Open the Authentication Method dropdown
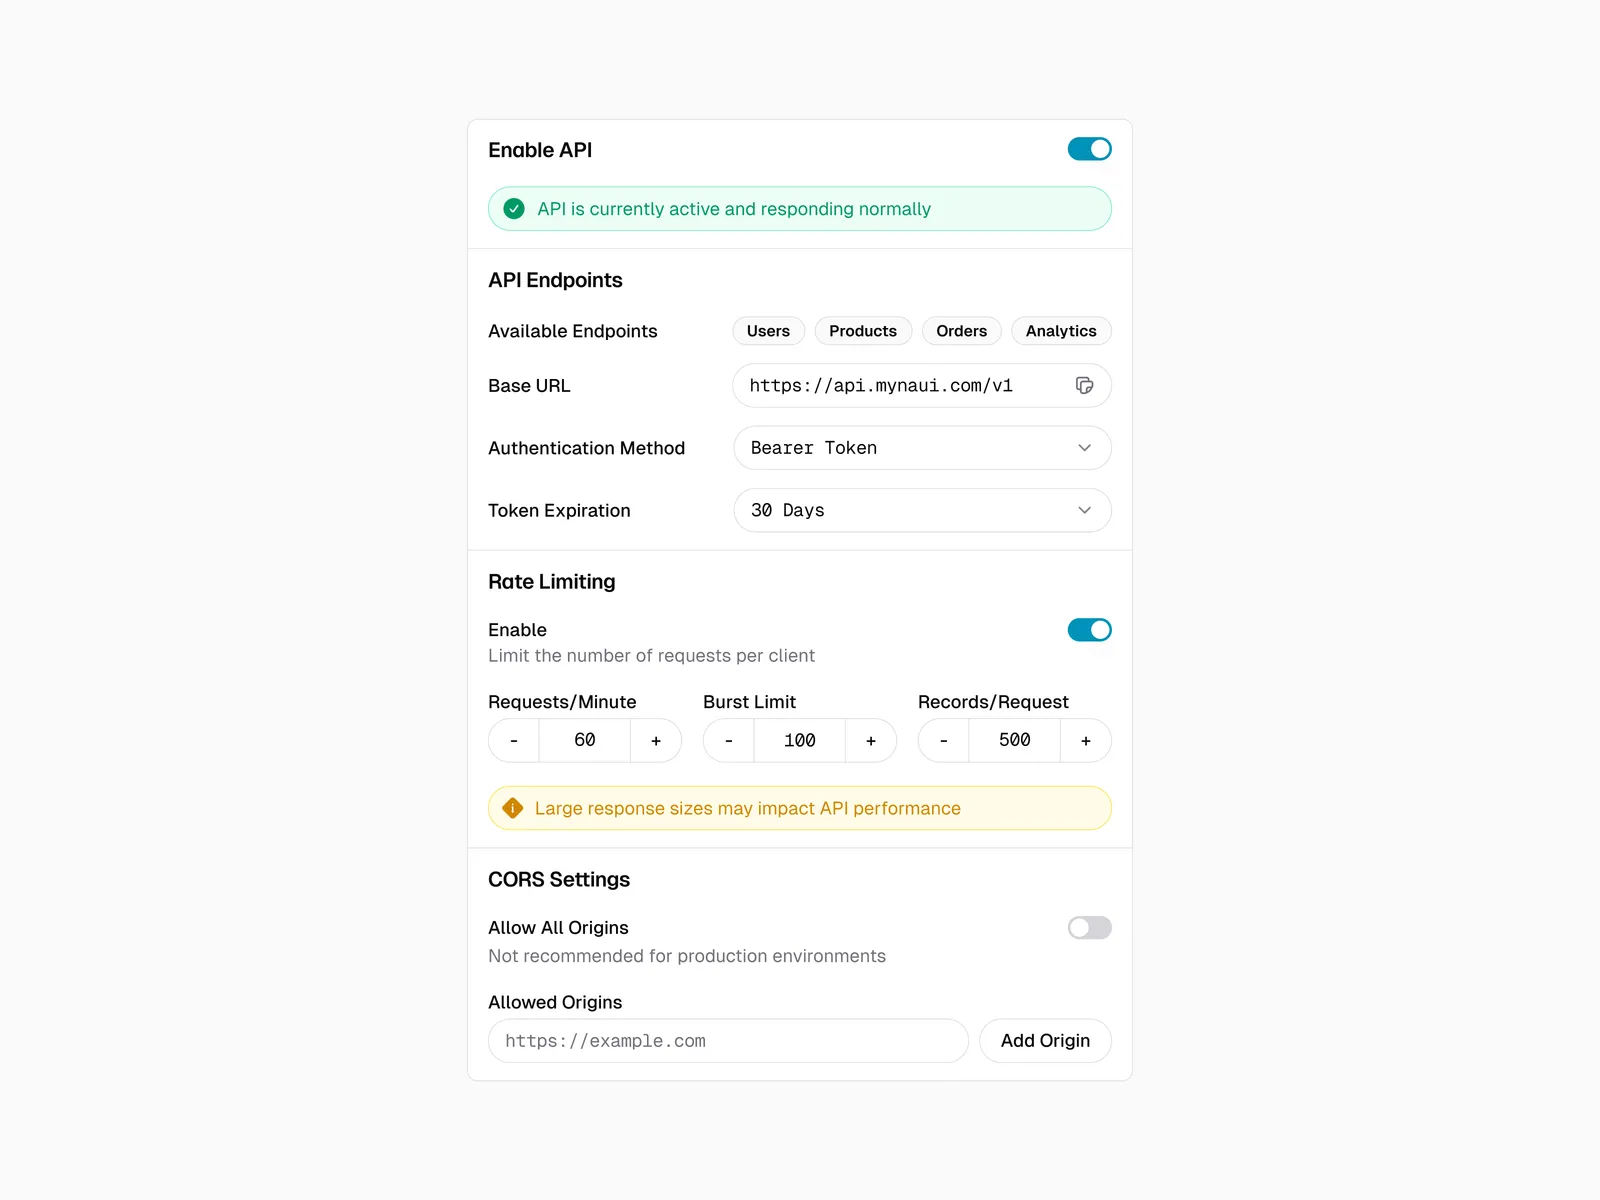 pos(922,448)
